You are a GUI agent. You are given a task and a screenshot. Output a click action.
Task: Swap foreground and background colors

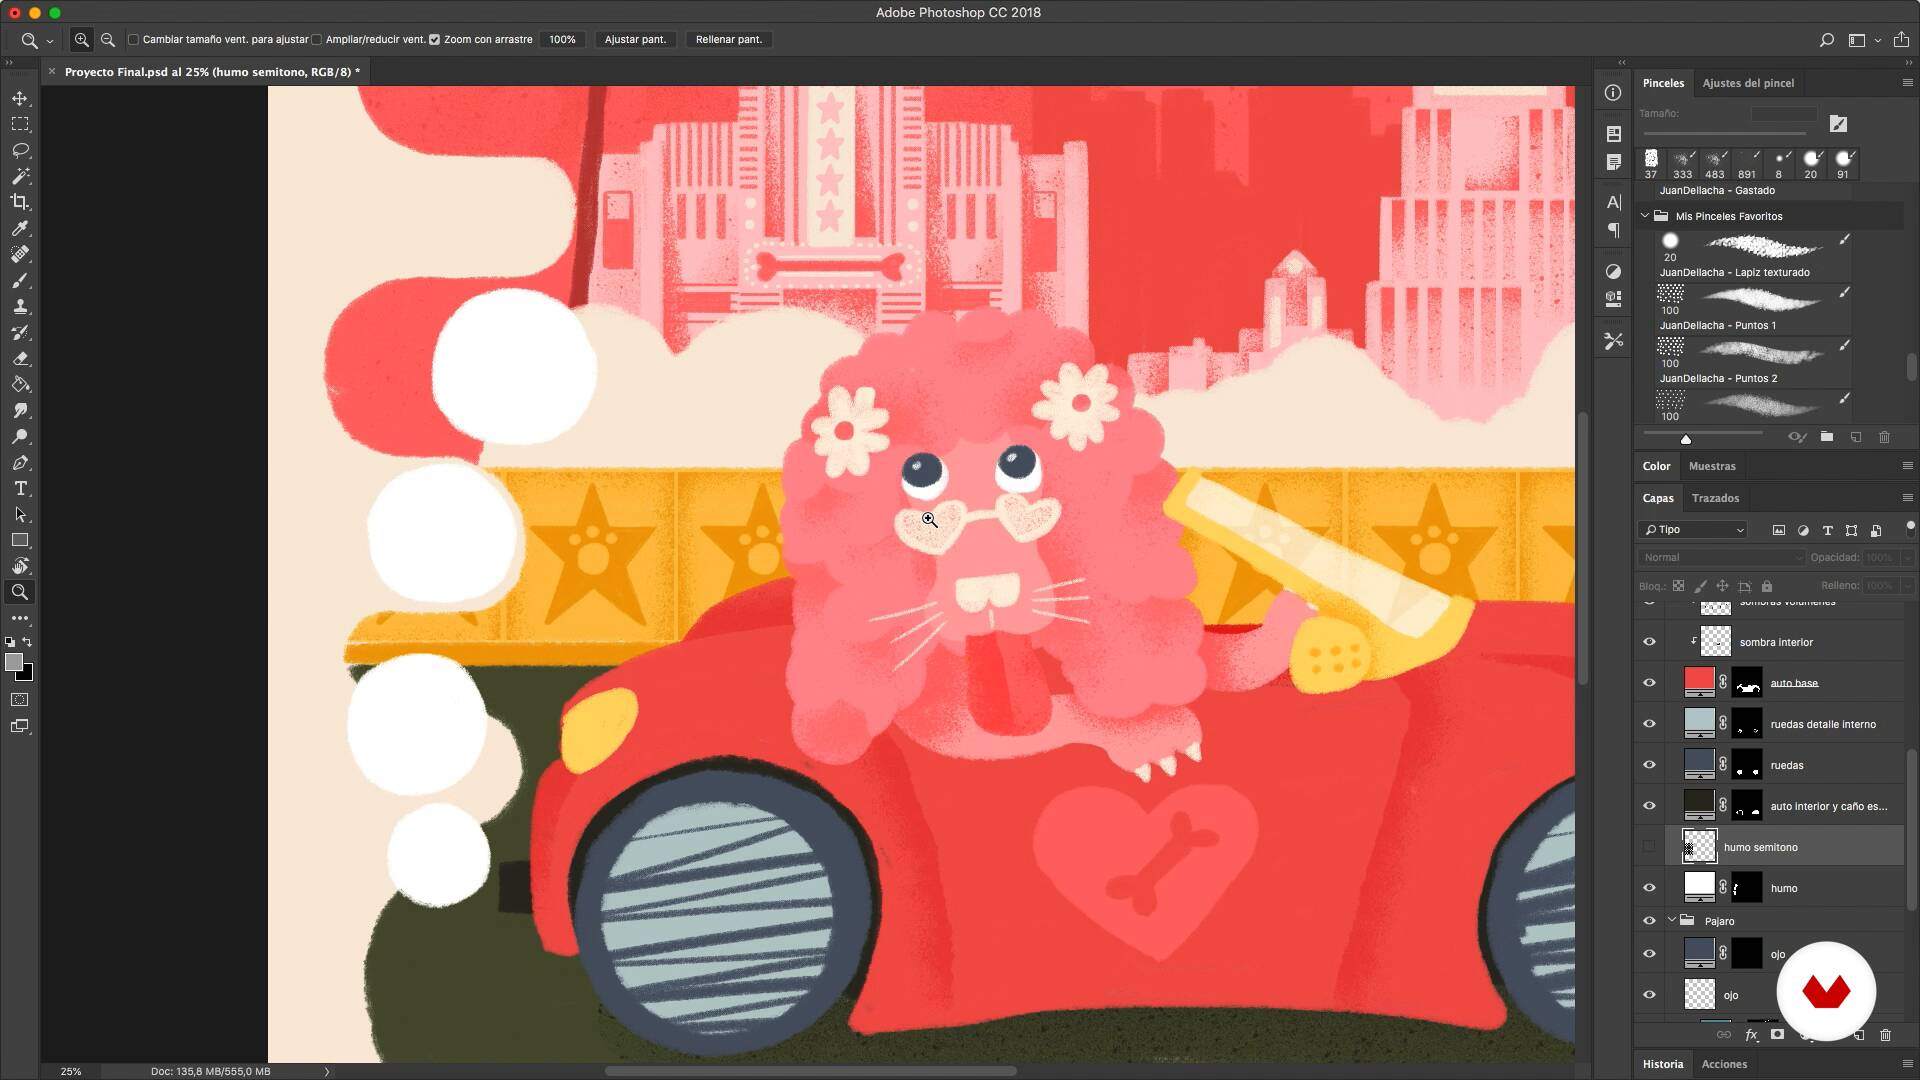click(x=28, y=642)
